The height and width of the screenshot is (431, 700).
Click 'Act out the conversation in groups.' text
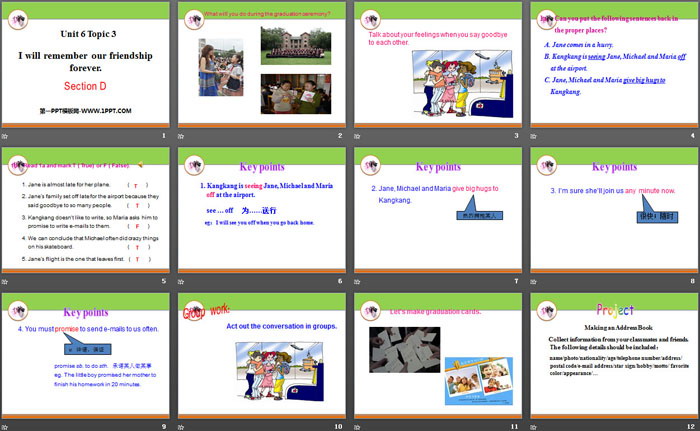click(282, 326)
